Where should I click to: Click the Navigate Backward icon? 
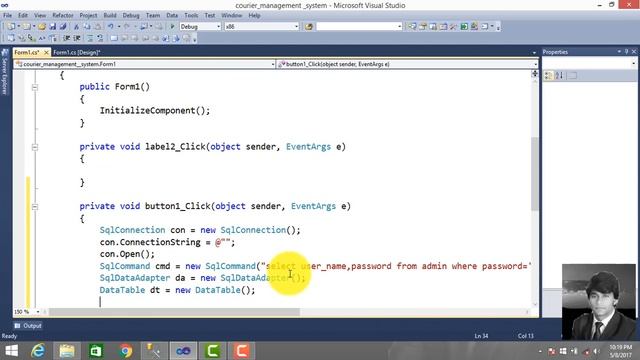click(x=144, y=27)
